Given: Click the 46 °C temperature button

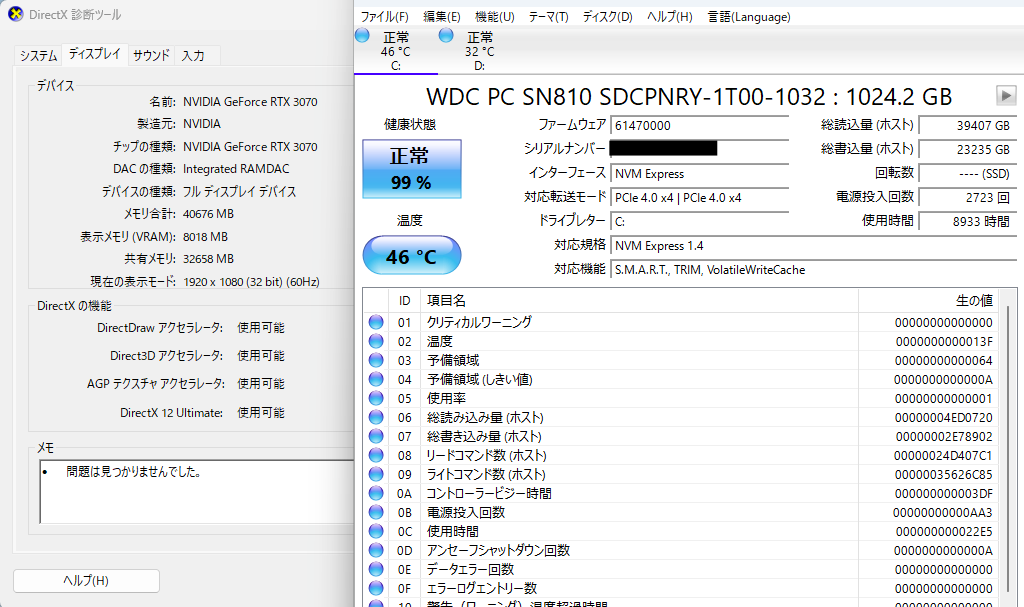Looking at the screenshot, I should 411,255.
